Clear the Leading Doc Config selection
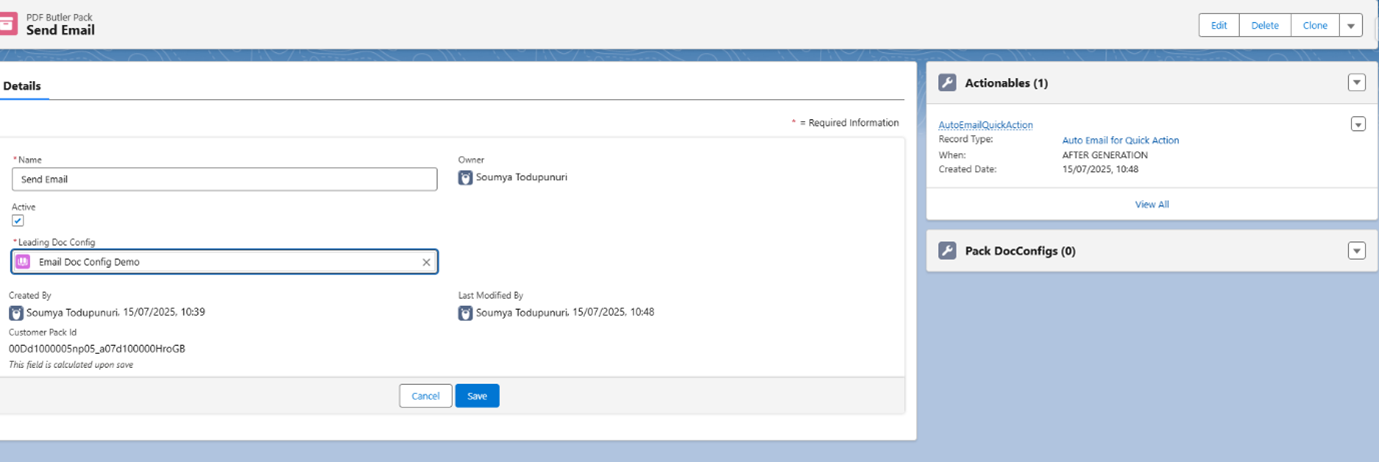Image resolution: width=1379 pixels, height=462 pixels. coord(426,262)
